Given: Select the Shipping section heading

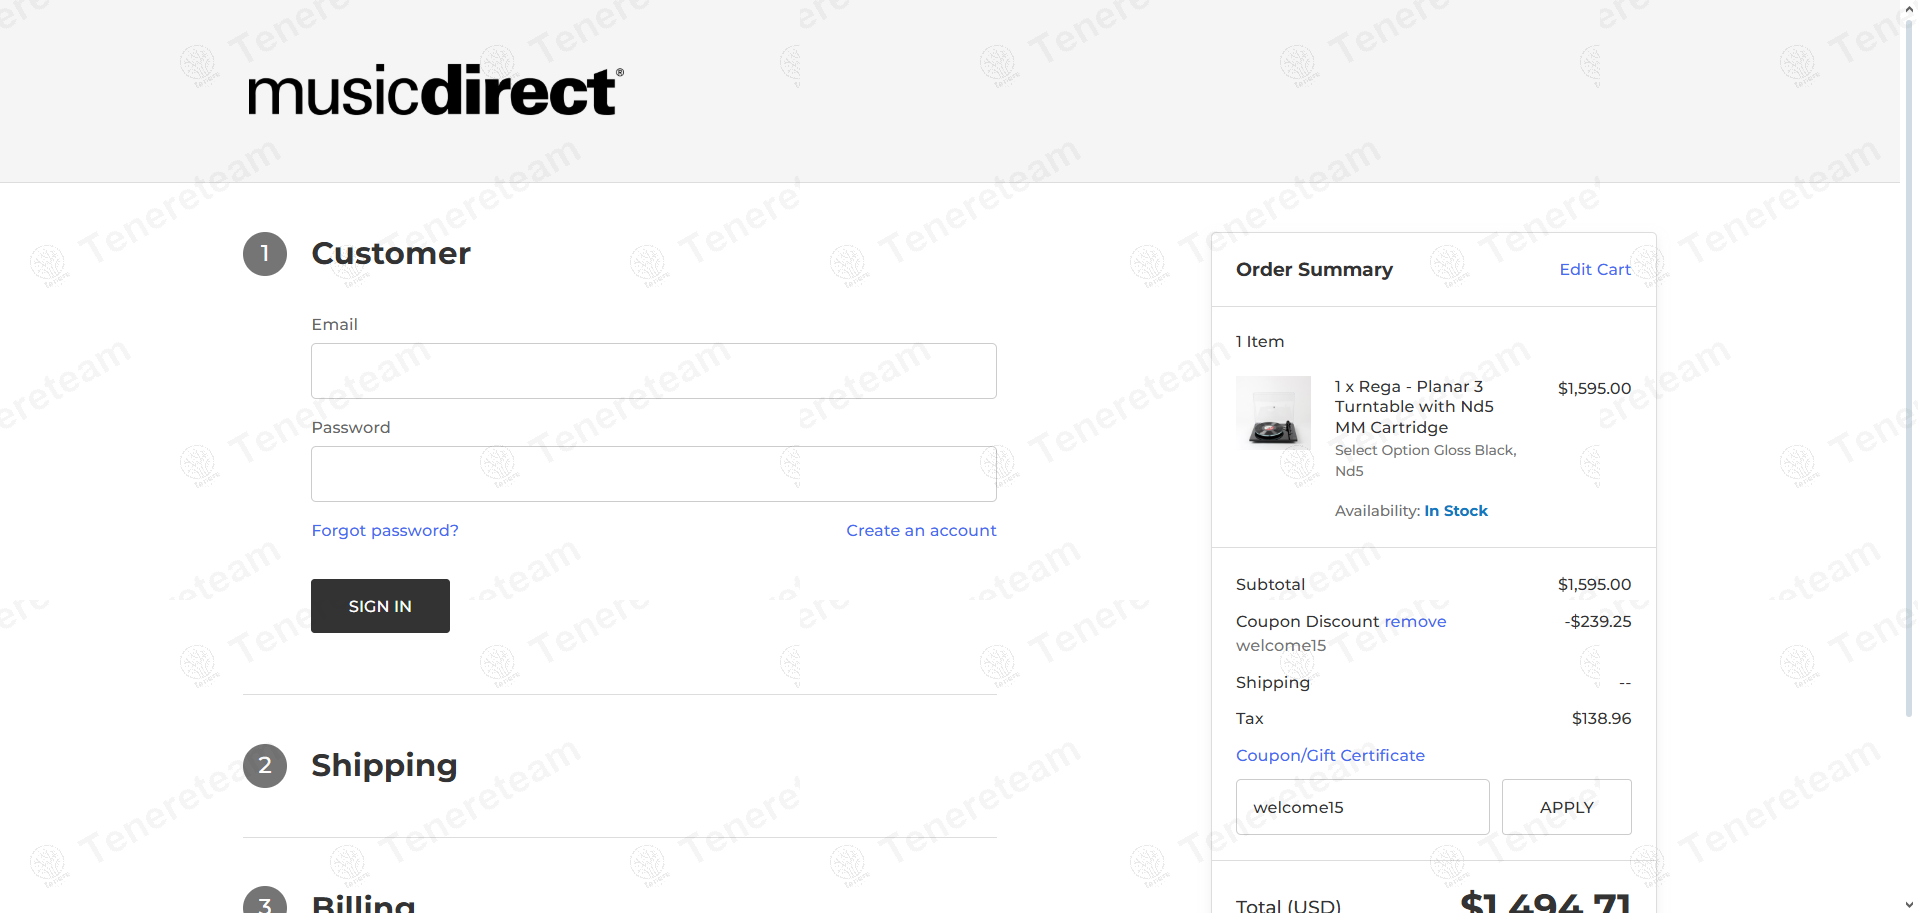Looking at the screenshot, I should pyautogui.click(x=384, y=766).
